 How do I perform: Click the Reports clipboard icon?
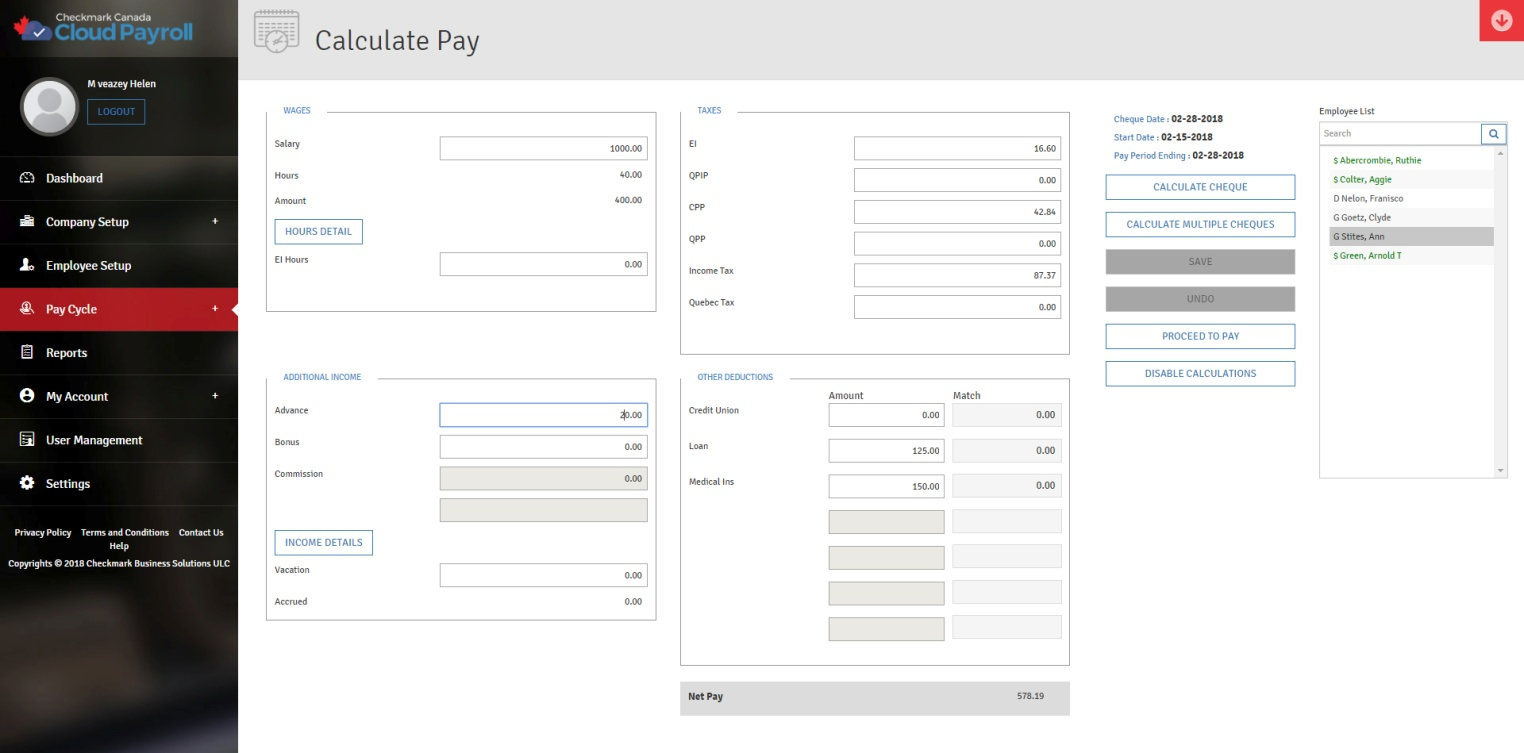(x=27, y=353)
